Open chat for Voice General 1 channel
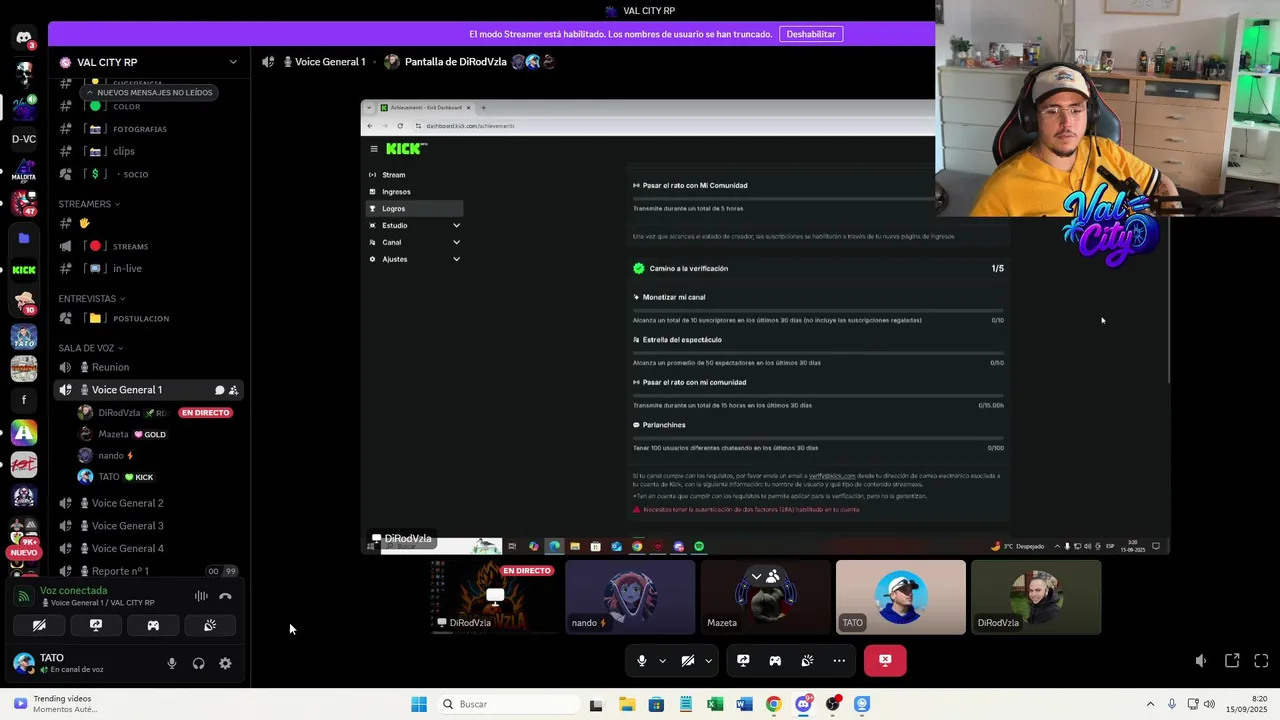 (x=219, y=390)
